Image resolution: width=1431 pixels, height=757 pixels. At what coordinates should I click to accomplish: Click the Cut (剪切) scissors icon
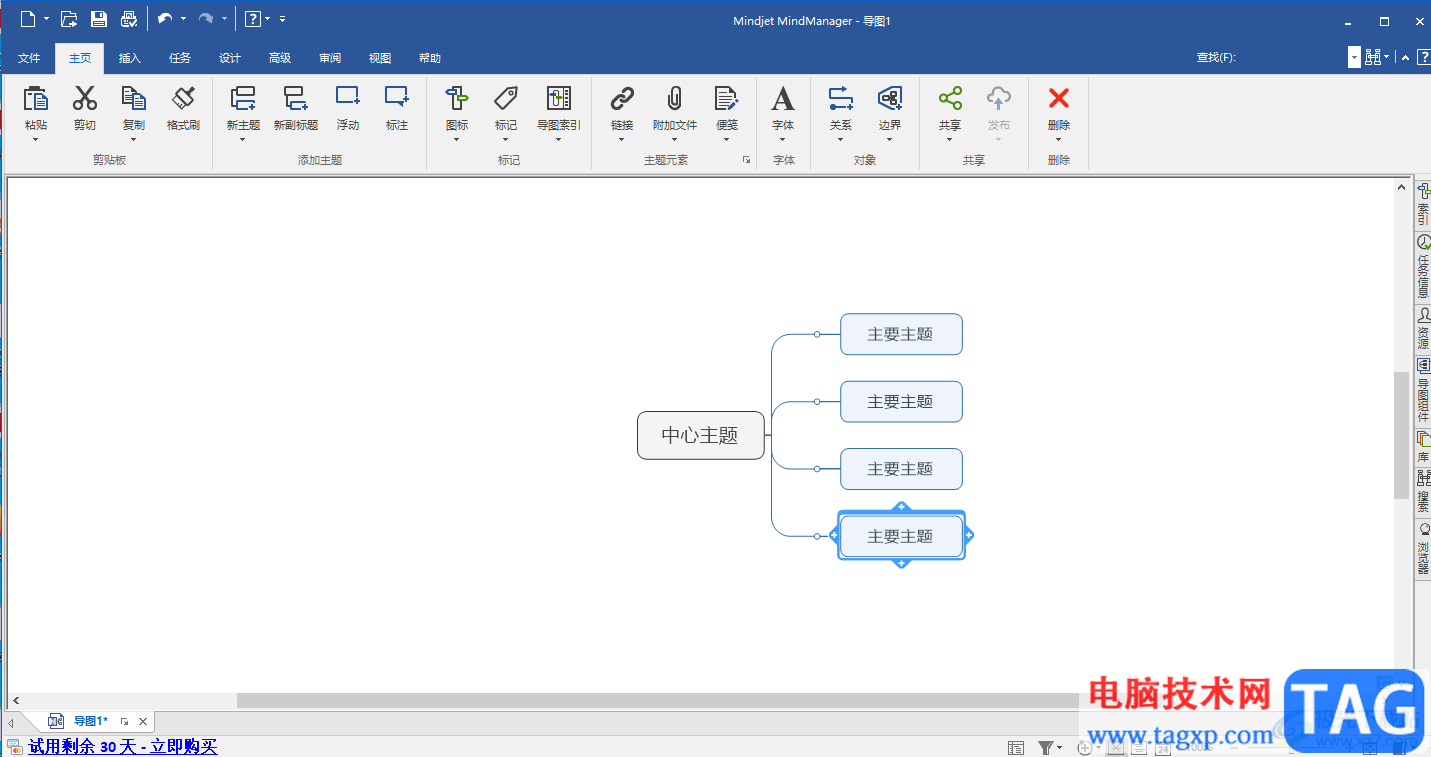pos(85,98)
